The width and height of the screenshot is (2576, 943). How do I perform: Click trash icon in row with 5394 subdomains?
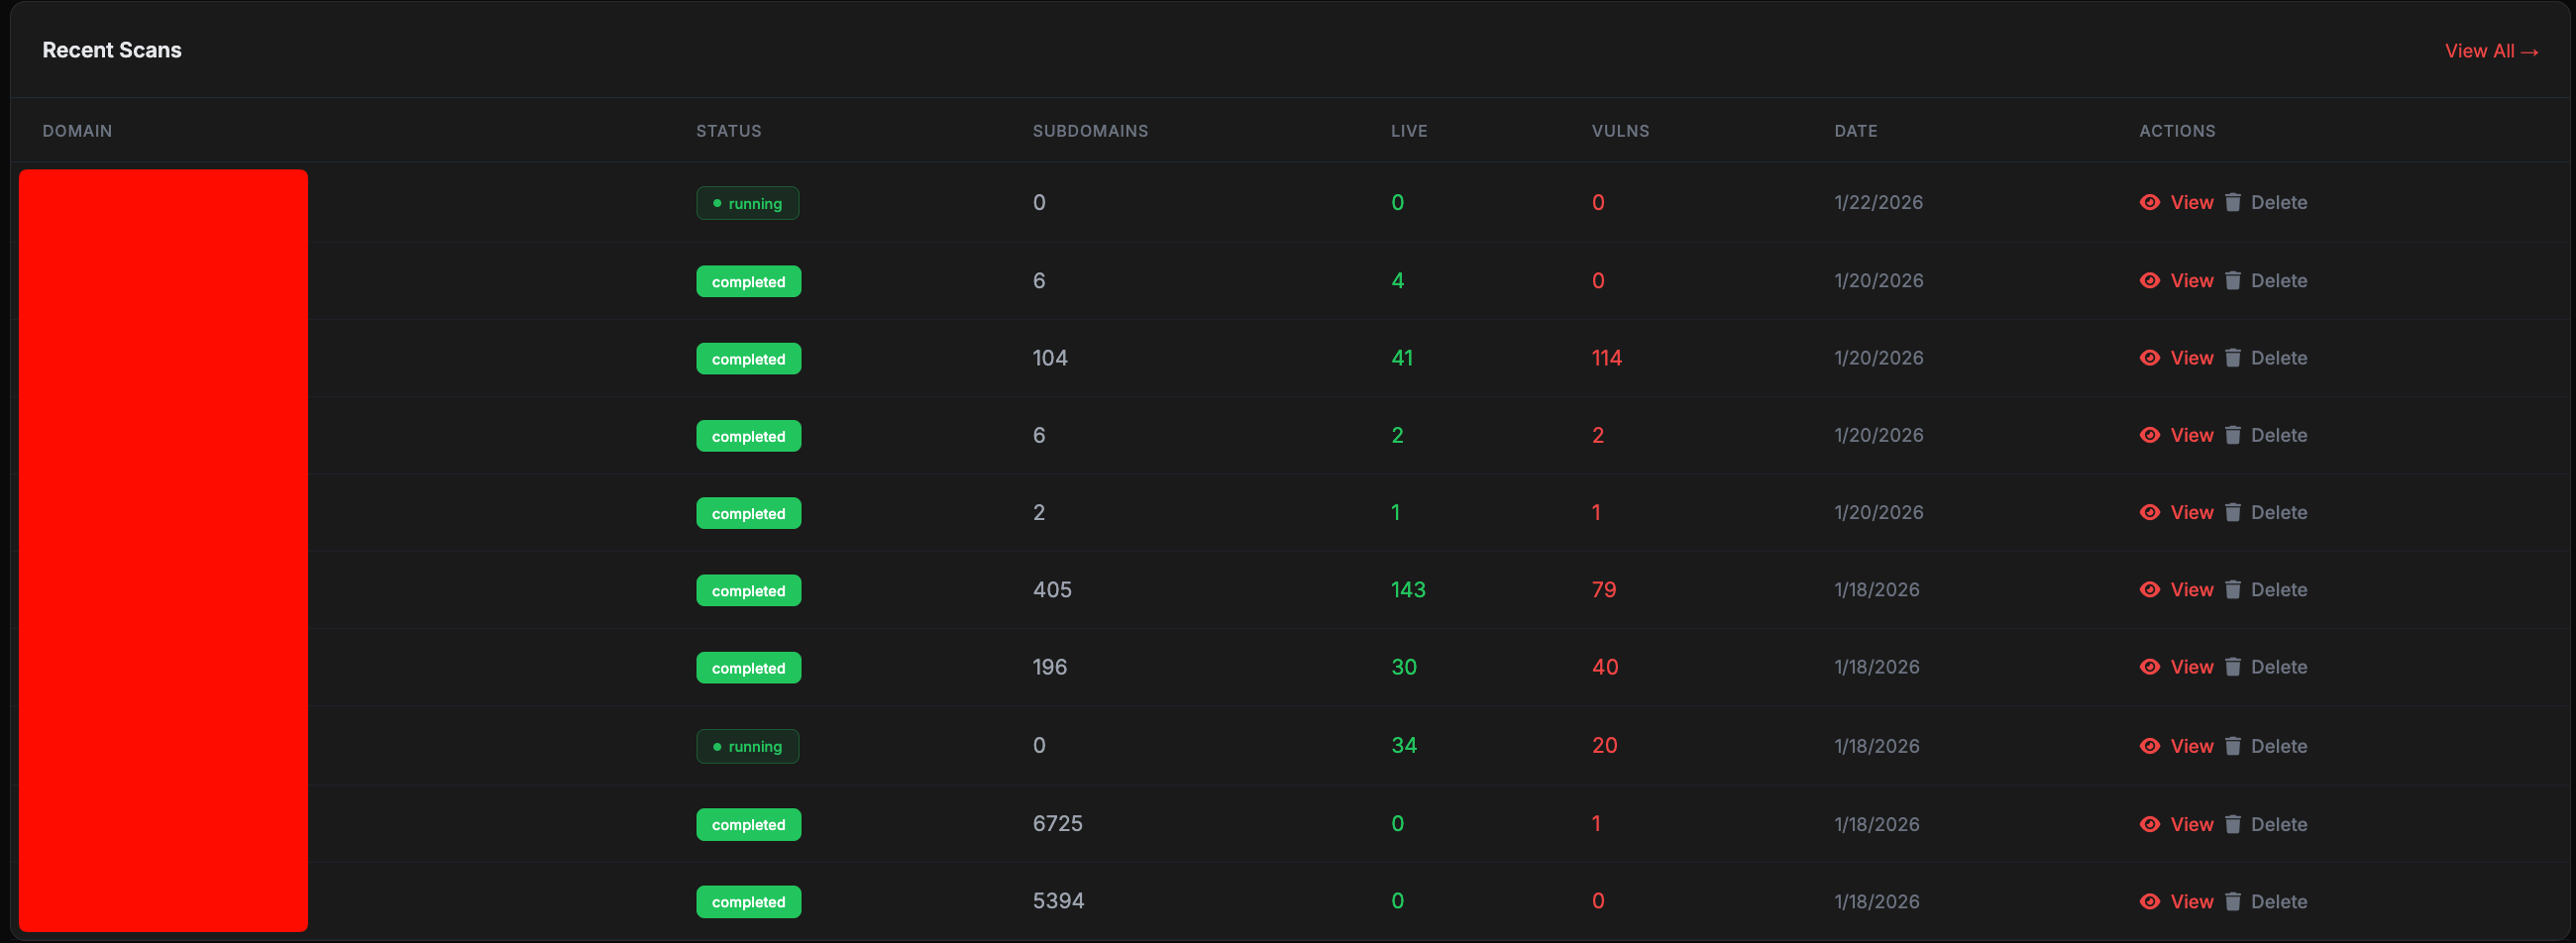point(2232,901)
